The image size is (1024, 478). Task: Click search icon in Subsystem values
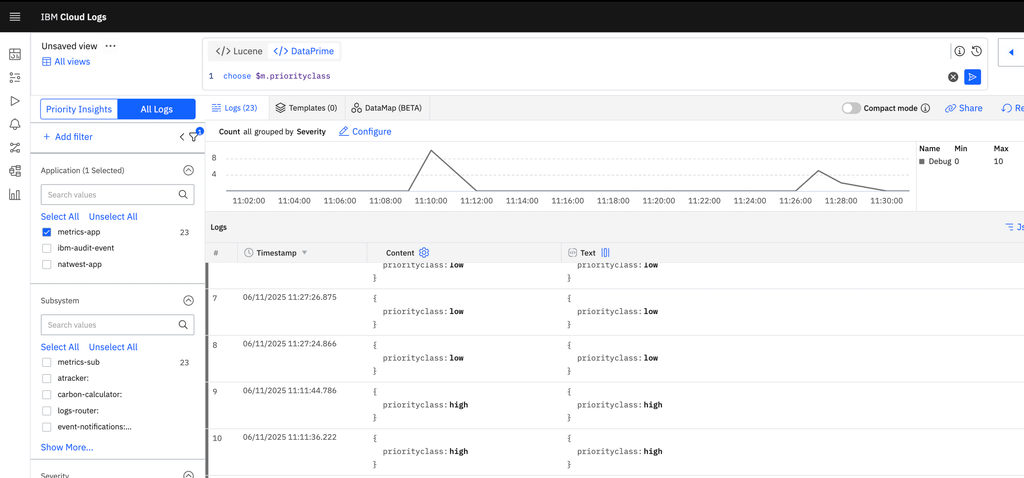[184, 325]
